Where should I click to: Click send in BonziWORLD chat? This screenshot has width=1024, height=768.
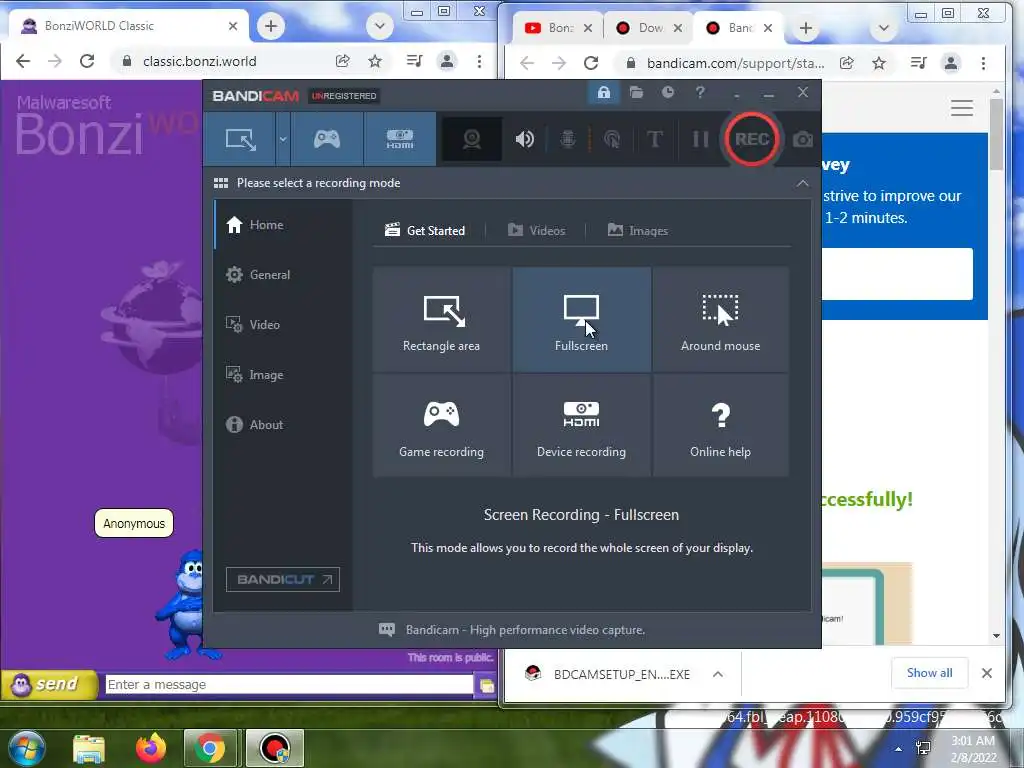coord(48,684)
